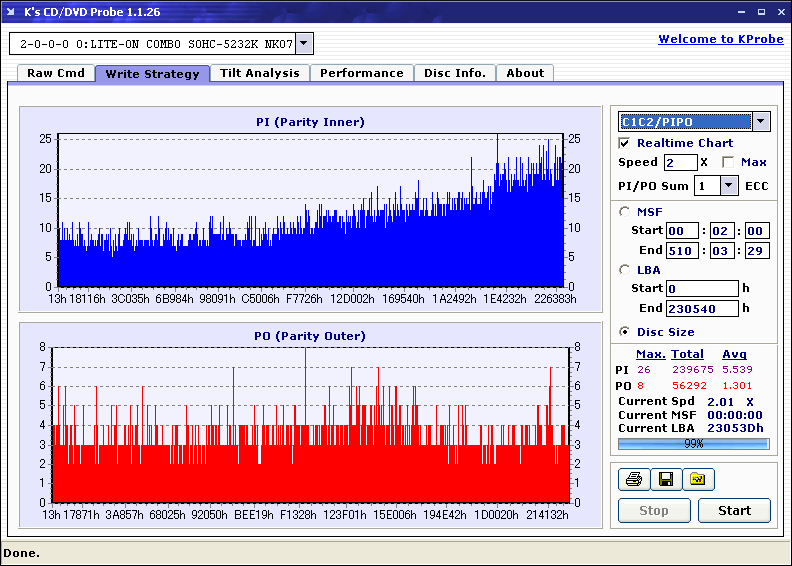
Task: Choose the LBA radio option
Action: 625,269
